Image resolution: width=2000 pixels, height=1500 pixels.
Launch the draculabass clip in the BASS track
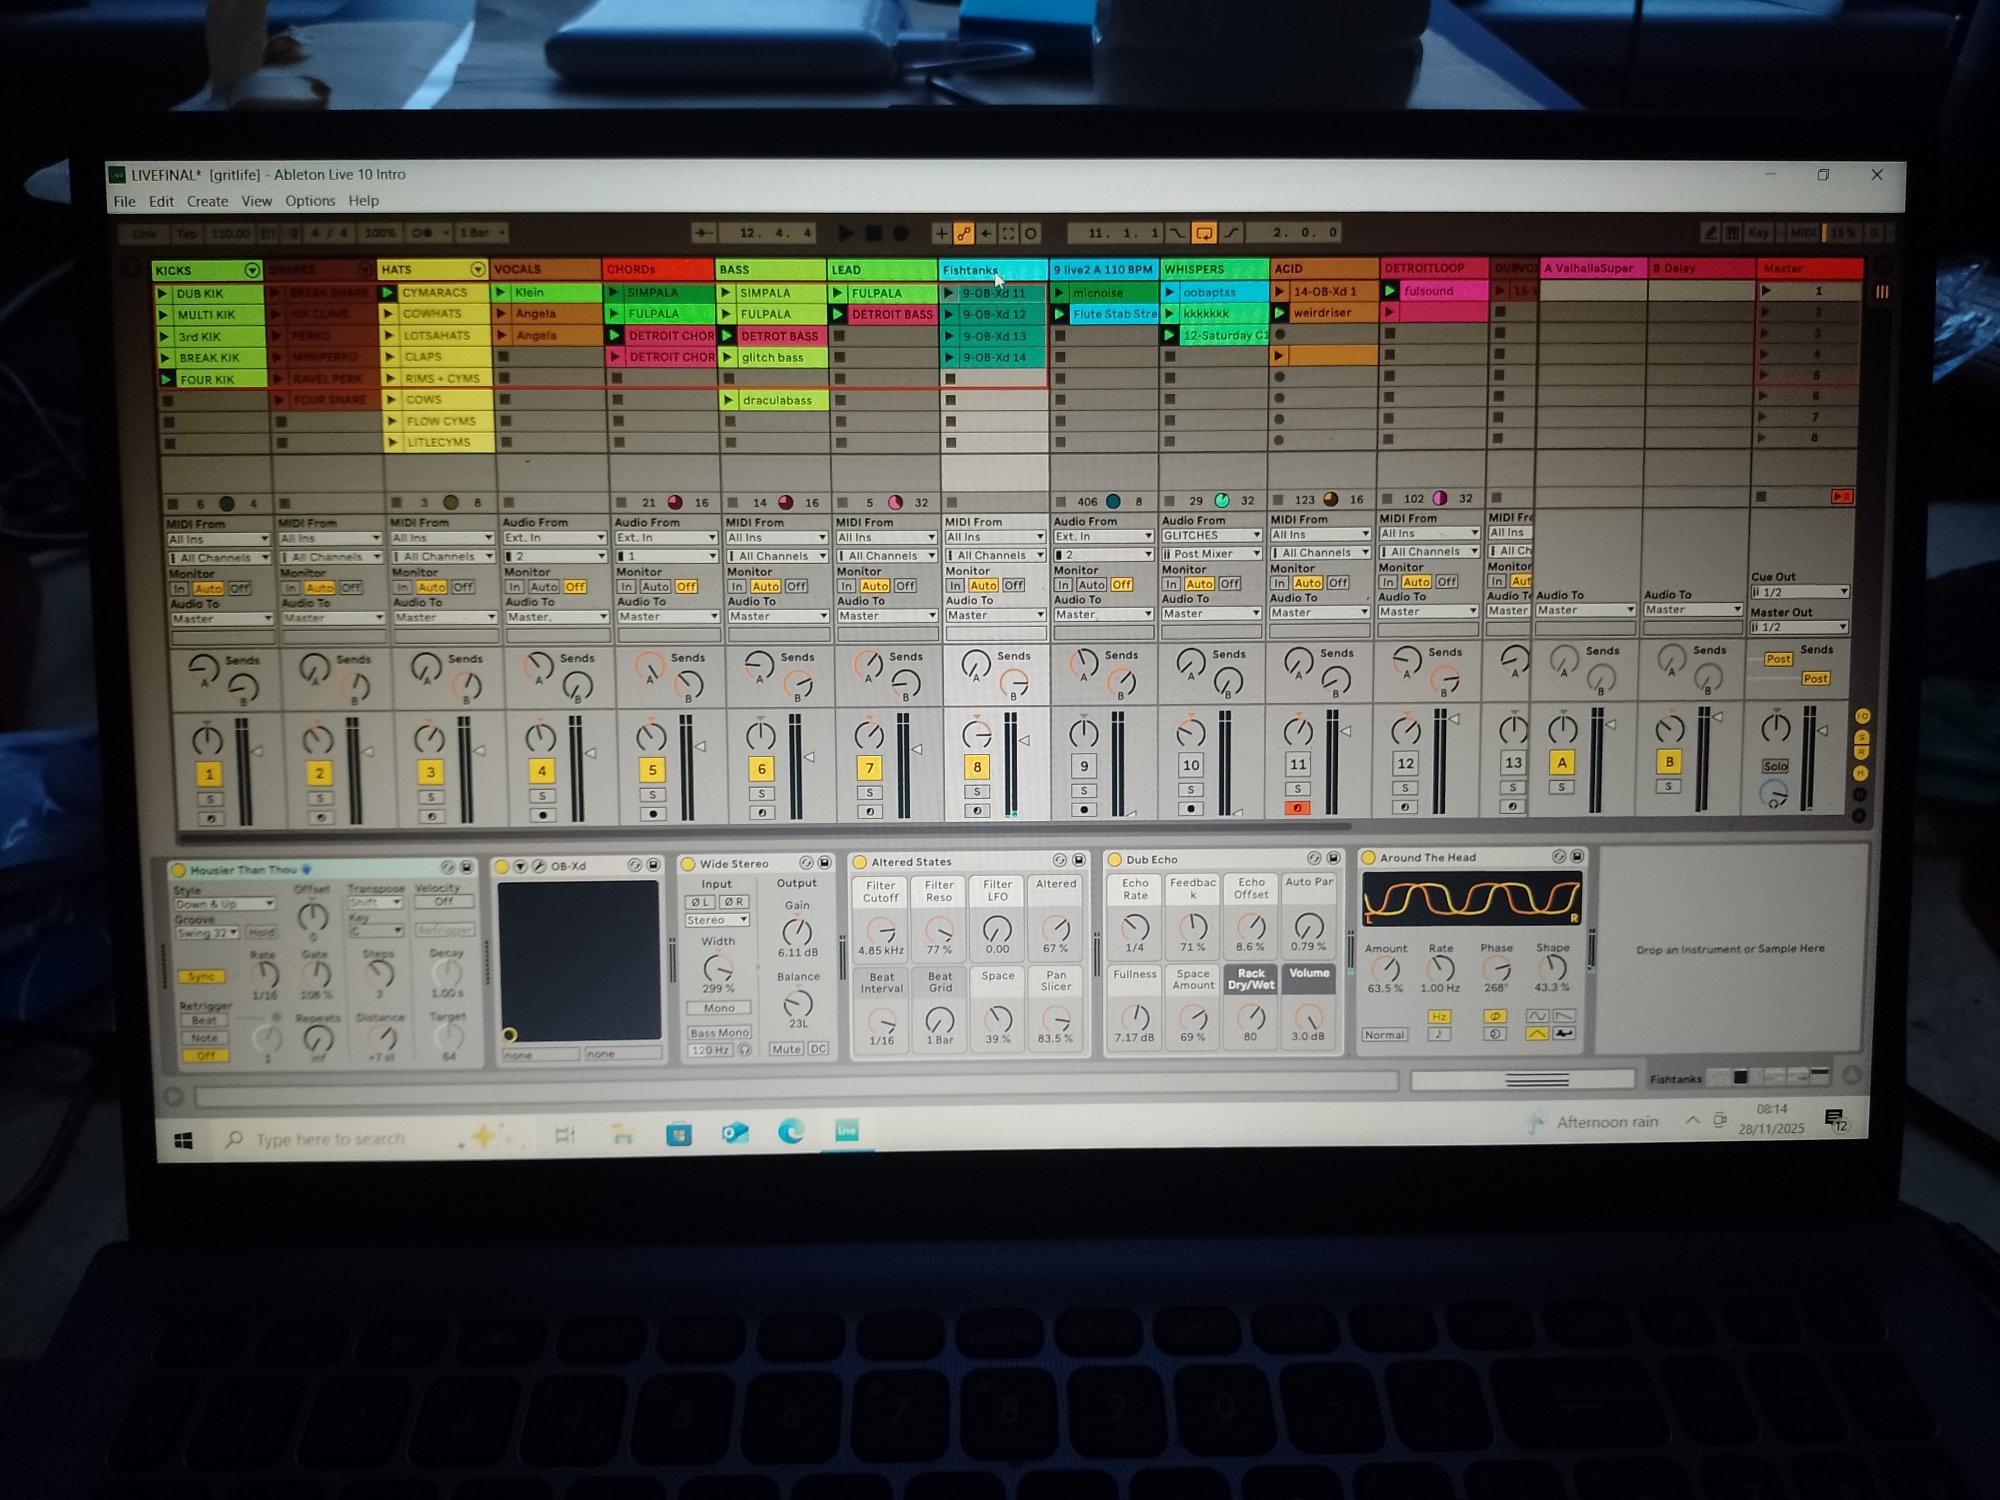pyautogui.click(x=729, y=400)
